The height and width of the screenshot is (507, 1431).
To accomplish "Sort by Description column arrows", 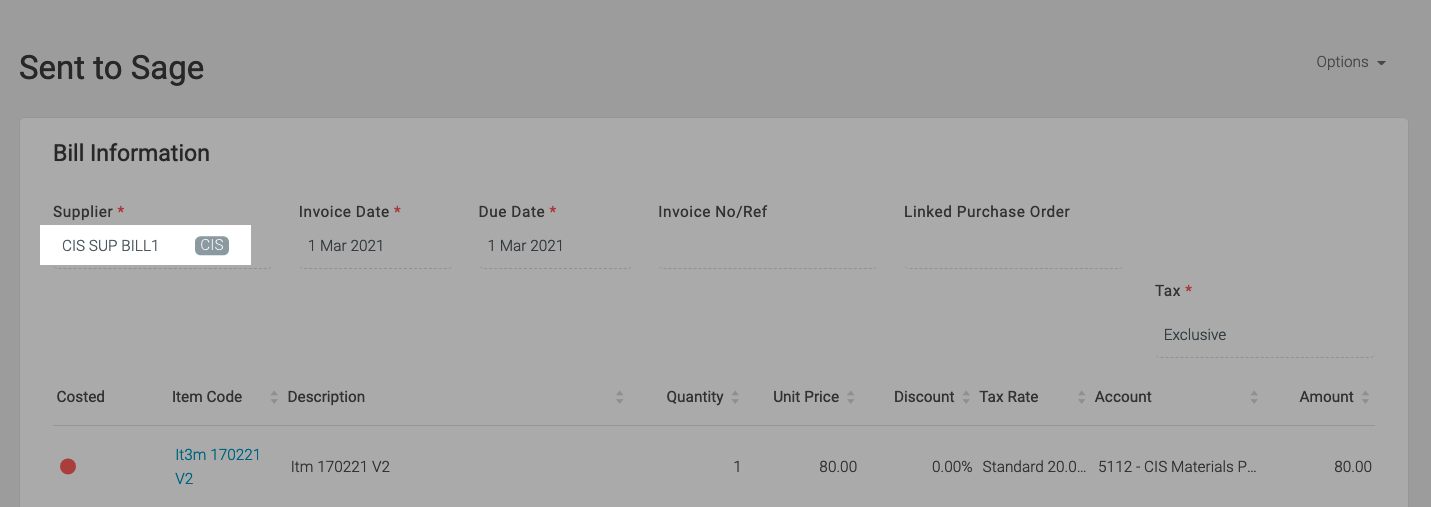I will click(x=619, y=397).
